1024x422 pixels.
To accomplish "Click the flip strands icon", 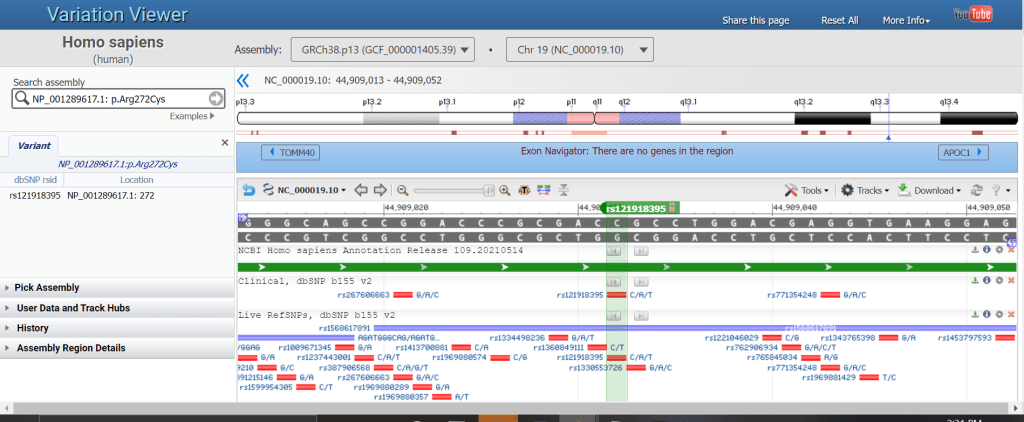I will point(543,190).
